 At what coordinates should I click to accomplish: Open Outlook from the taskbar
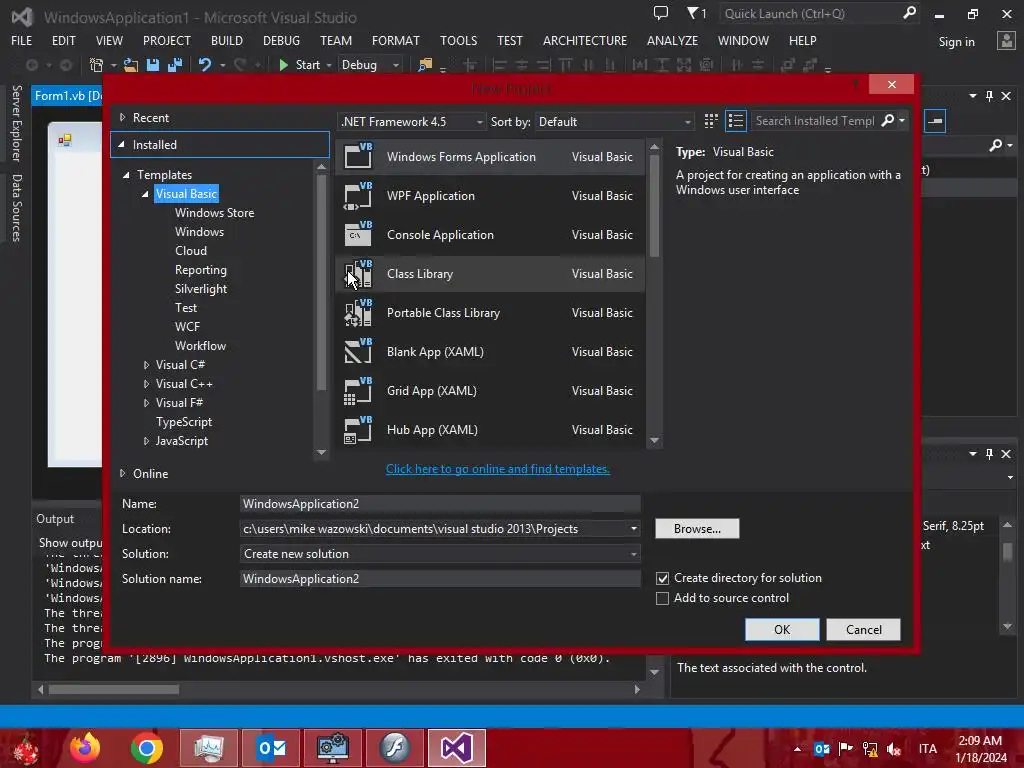(x=272, y=748)
